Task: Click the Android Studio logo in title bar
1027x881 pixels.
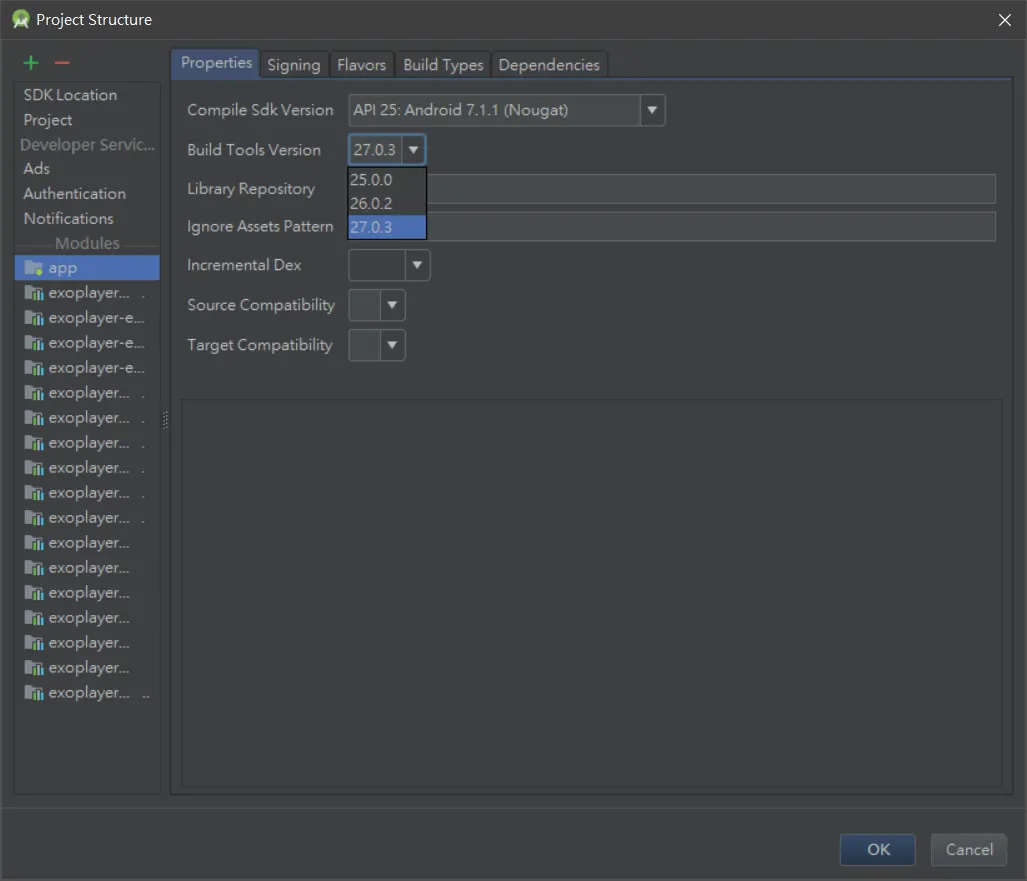Action: click(20, 20)
